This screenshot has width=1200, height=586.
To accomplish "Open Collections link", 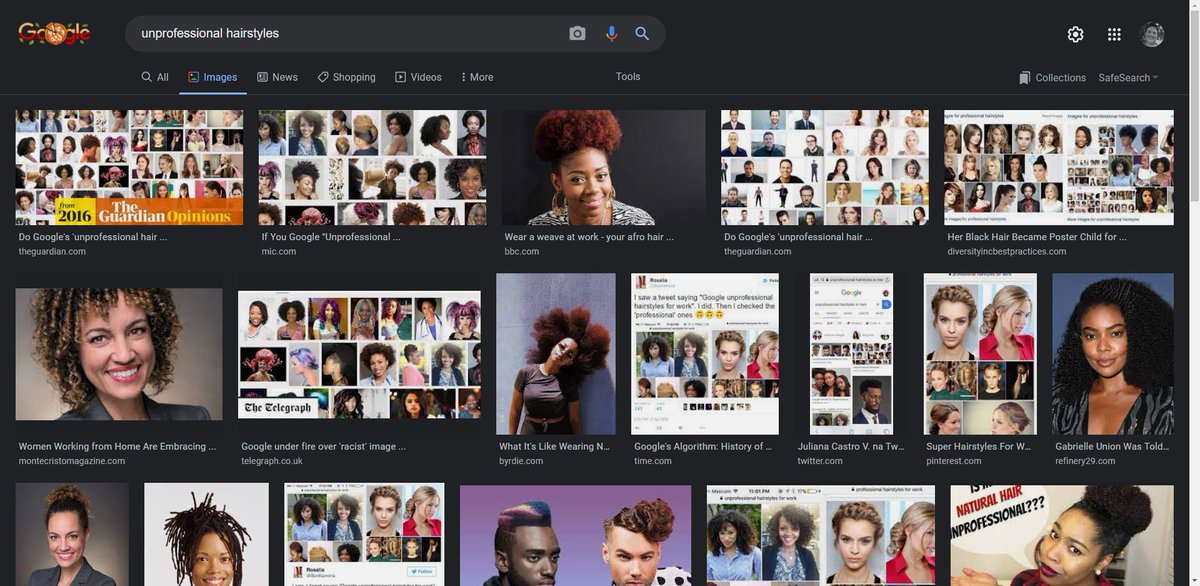I will pyautogui.click(x=1060, y=78).
